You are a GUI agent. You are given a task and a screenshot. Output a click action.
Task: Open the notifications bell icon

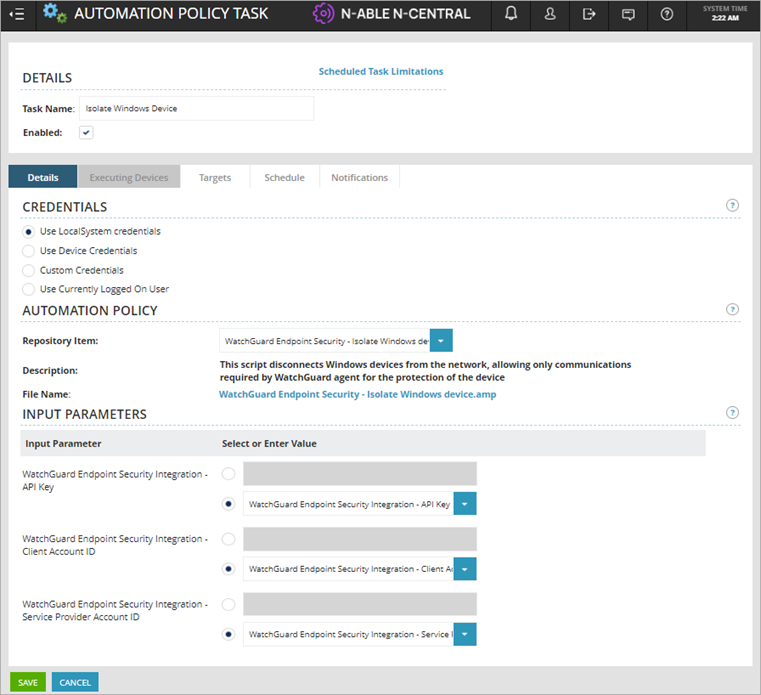pos(511,14)
